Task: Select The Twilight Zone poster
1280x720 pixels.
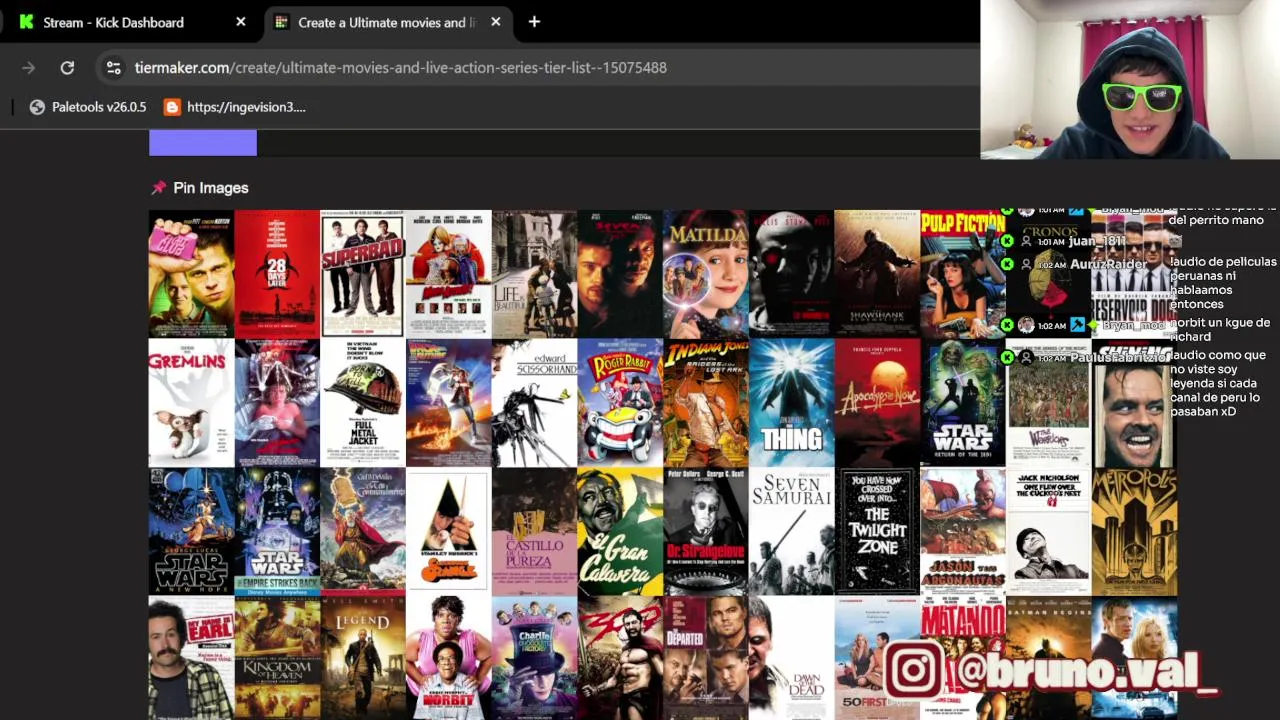Action: pyautogui.click(x=877, y=532)
